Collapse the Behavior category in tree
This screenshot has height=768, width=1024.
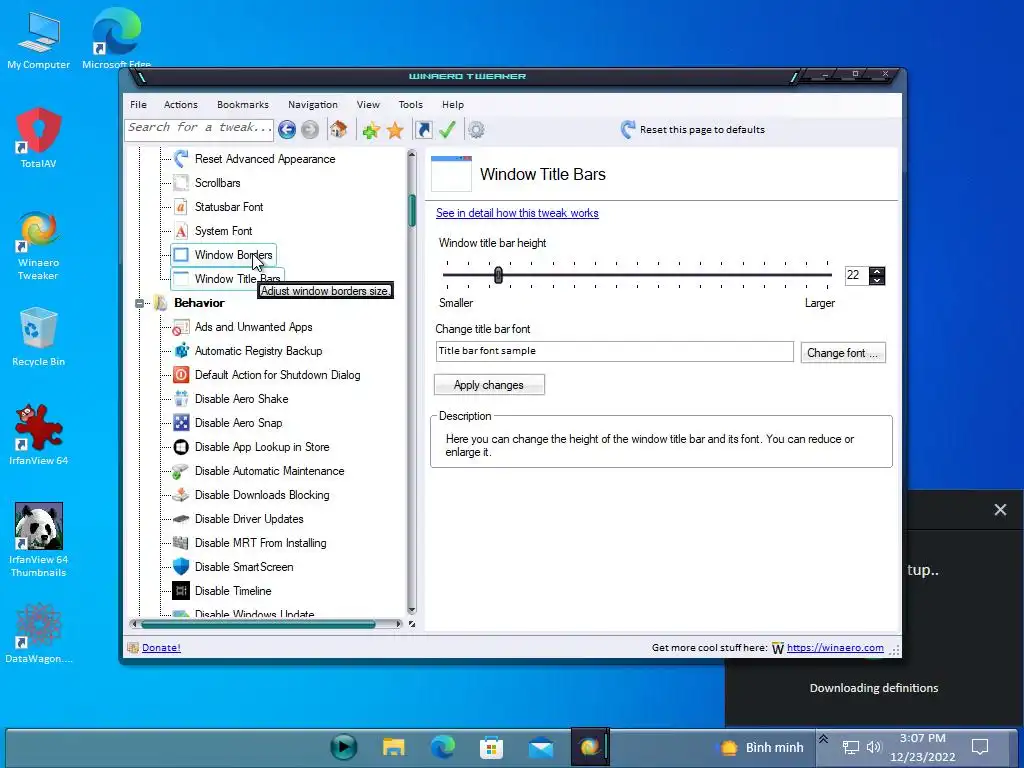pos(139,303)
